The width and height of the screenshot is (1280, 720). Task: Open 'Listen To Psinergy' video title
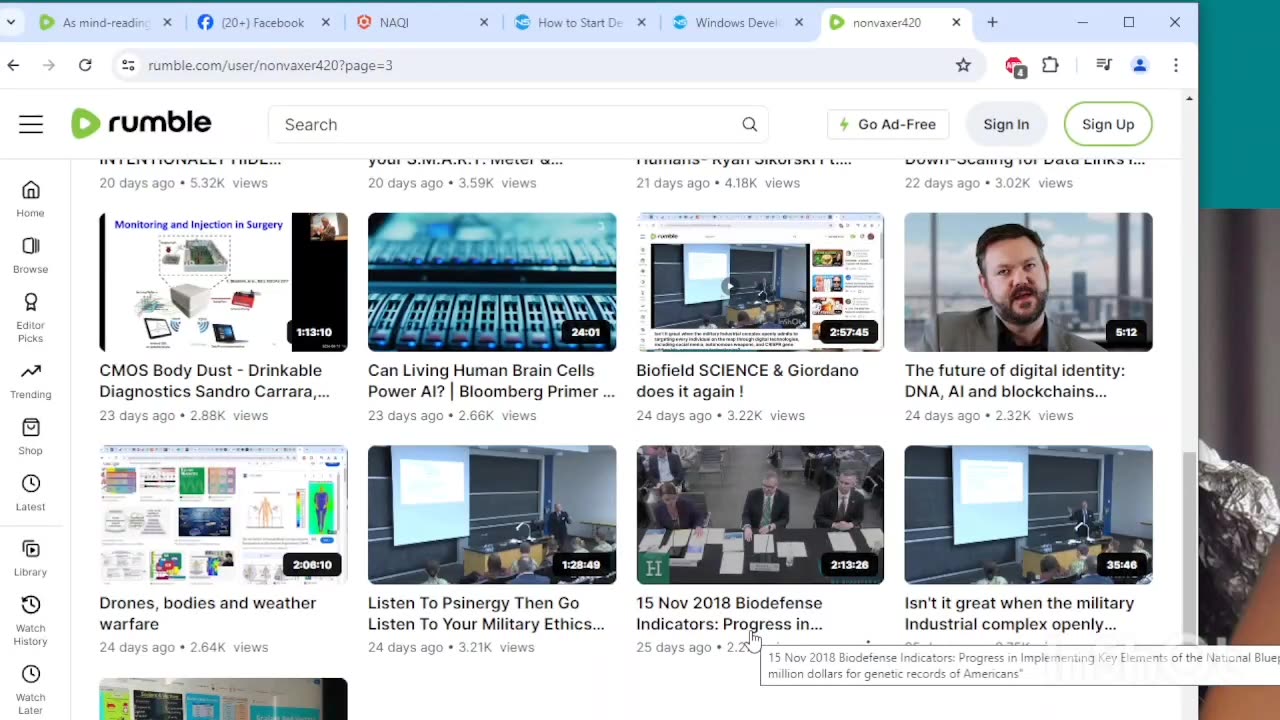tap(486, 614)
